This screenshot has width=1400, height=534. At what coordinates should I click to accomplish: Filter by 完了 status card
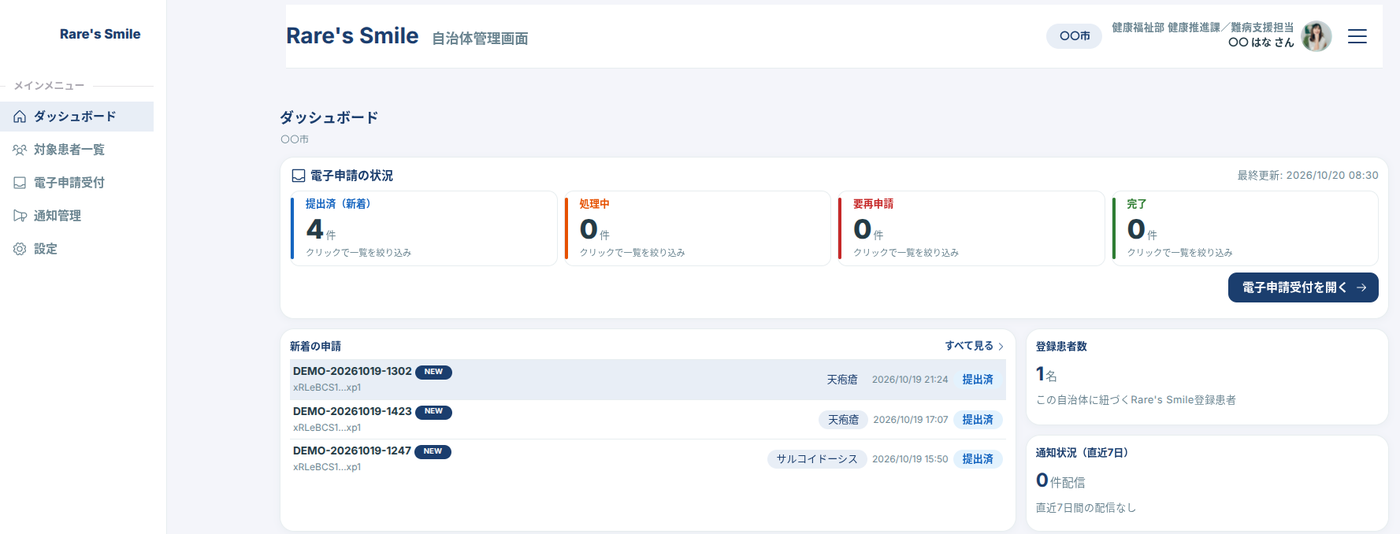[x=1246, y=228]
